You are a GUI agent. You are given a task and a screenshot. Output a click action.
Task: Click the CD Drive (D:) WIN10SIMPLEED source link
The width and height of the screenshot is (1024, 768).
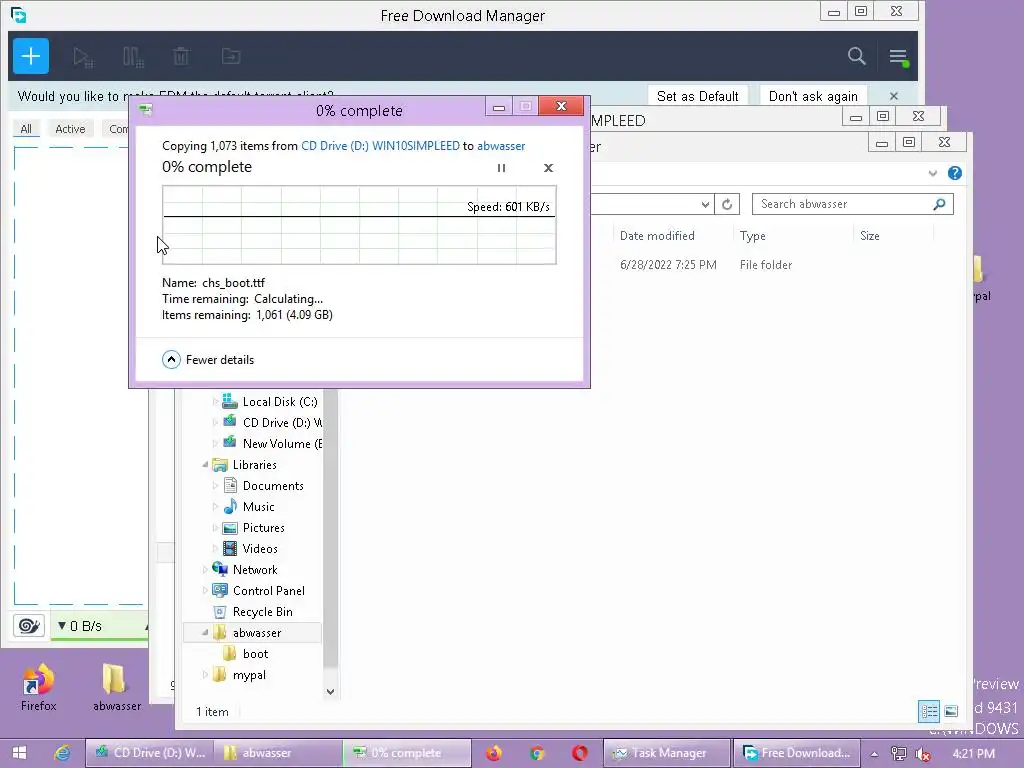pos(380,146)
